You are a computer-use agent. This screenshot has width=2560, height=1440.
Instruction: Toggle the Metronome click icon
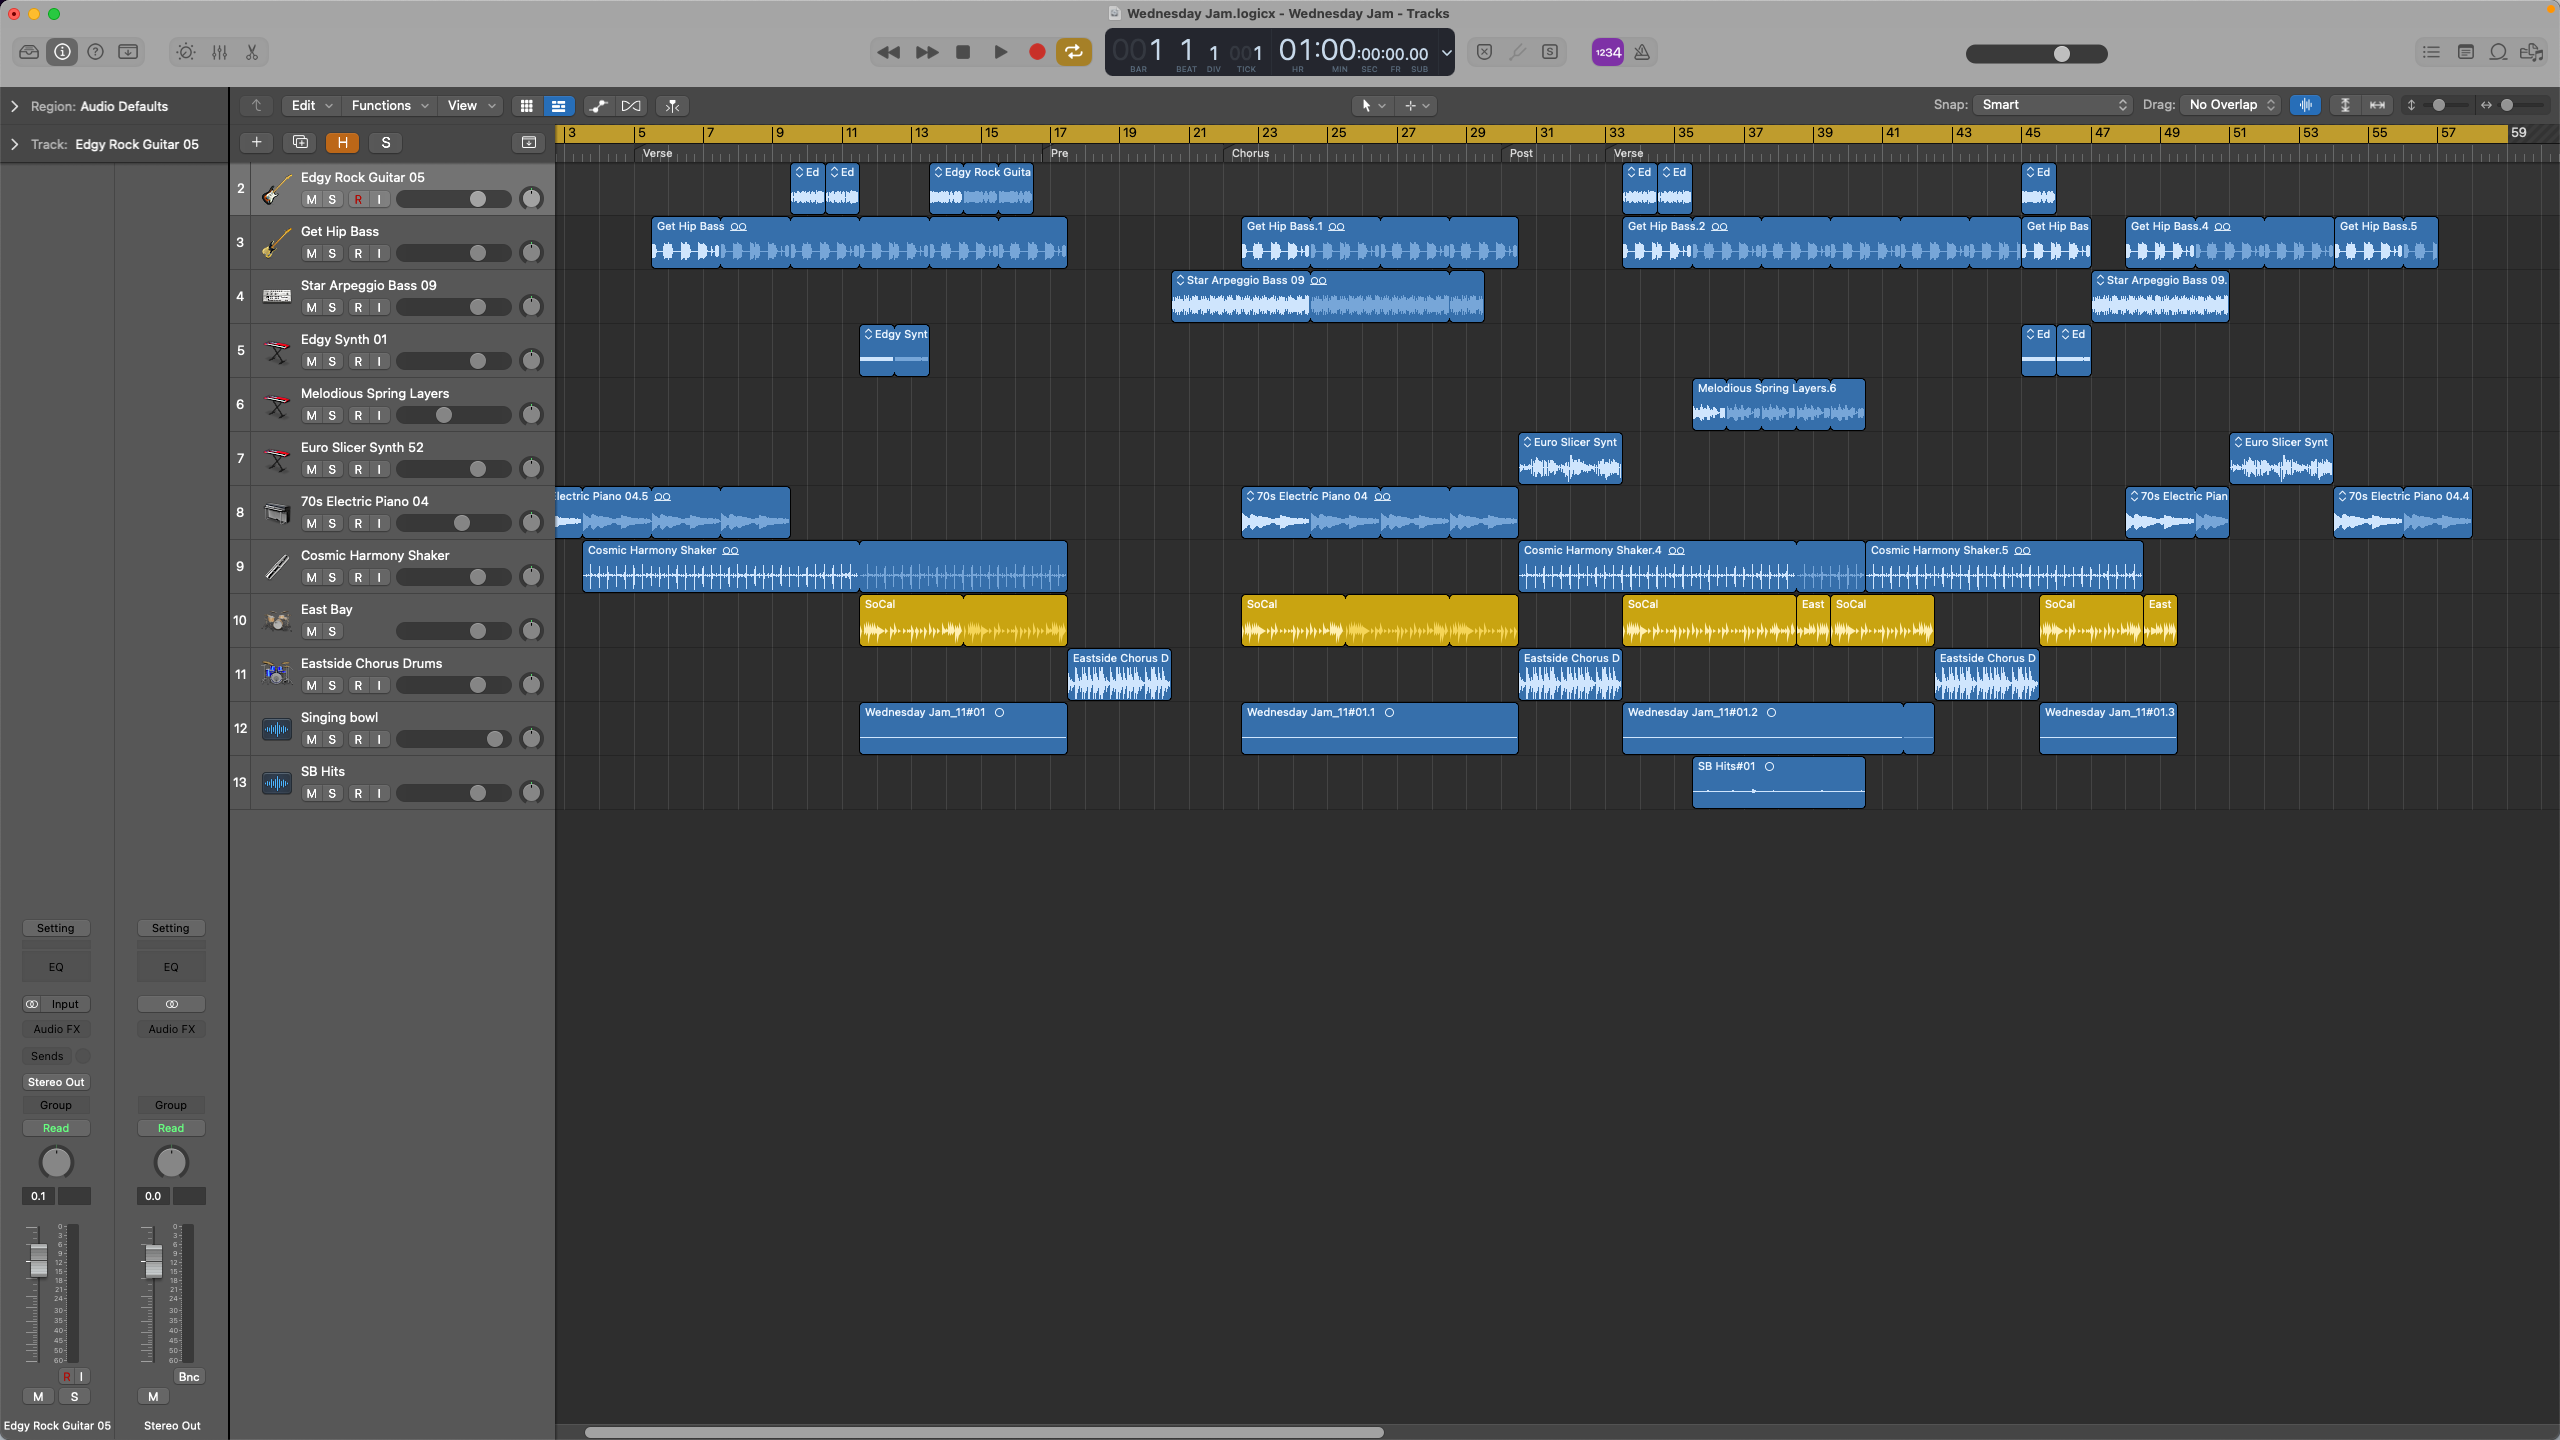click(x=1642, y=52)
